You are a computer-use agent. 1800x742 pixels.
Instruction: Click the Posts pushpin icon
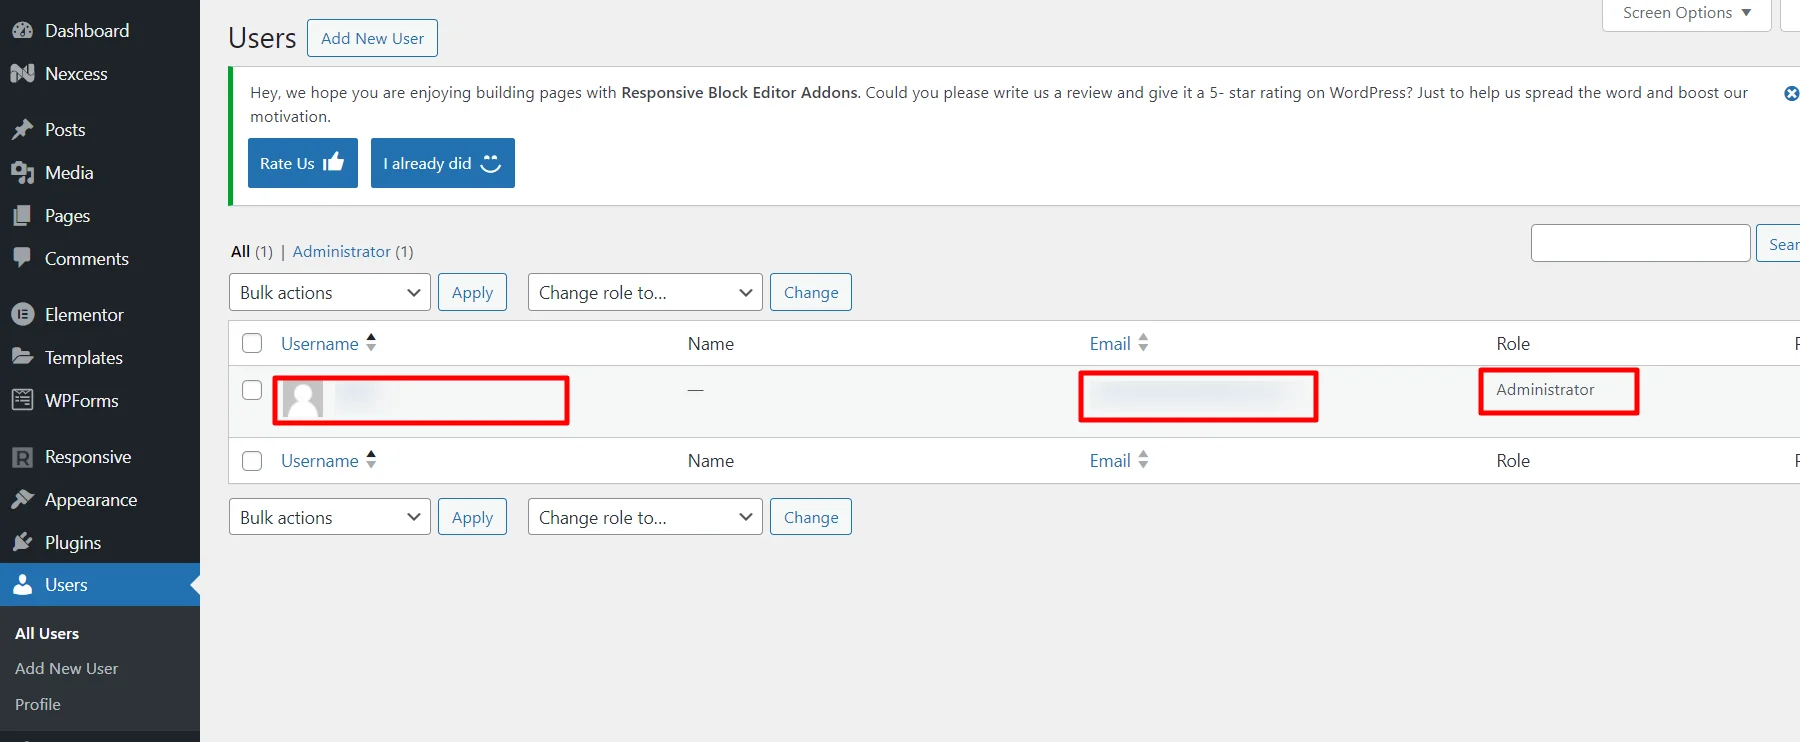tap(22, 130)
